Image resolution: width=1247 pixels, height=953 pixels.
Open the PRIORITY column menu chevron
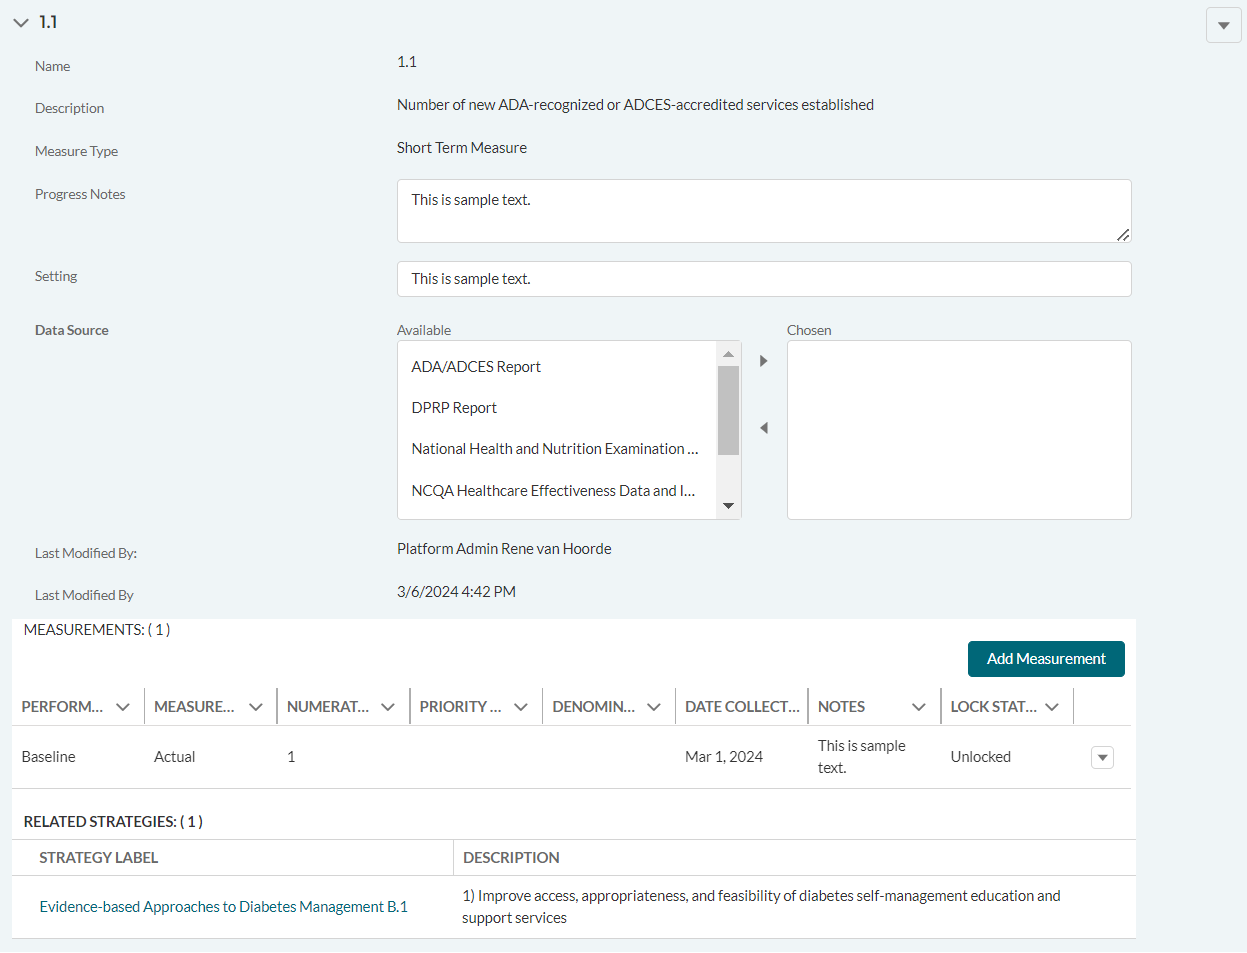coord(521,707)
